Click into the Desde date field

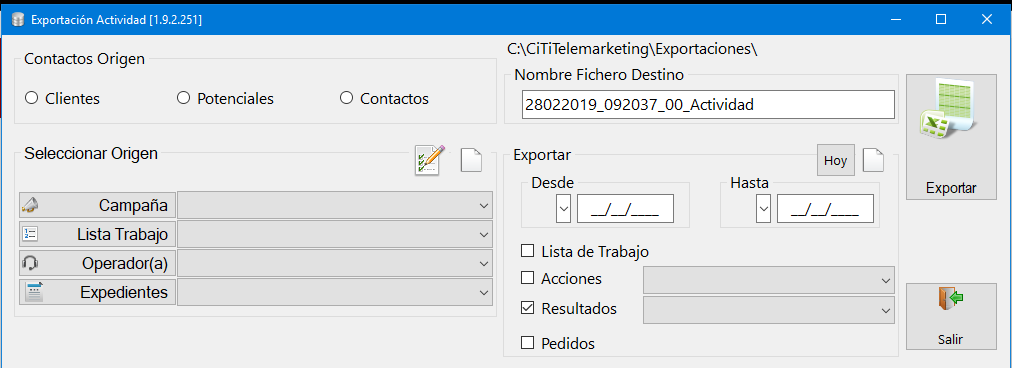coord(625,209)
